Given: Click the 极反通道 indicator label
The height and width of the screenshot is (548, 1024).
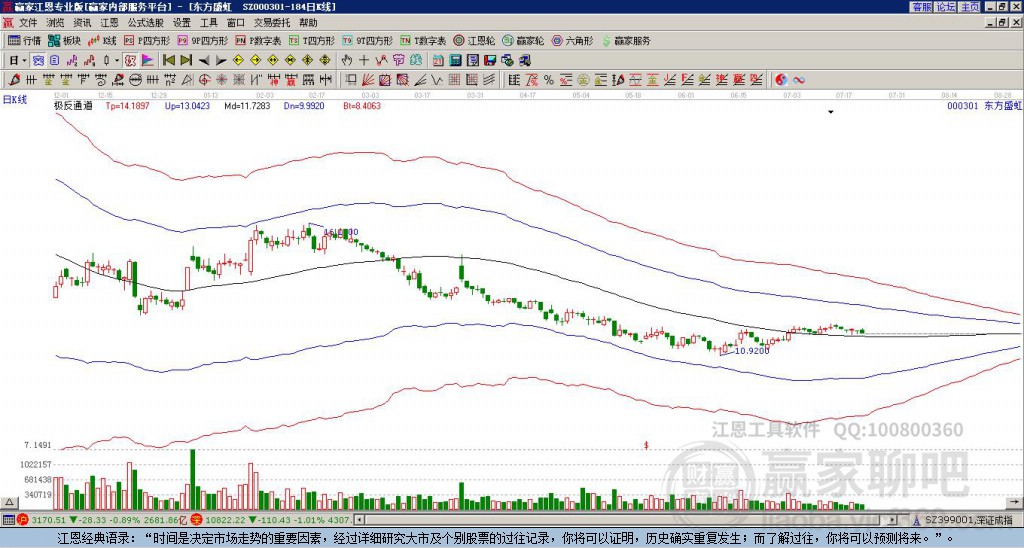Looking at the screenshot, I should pyautogui.click(x=72, y=105).
